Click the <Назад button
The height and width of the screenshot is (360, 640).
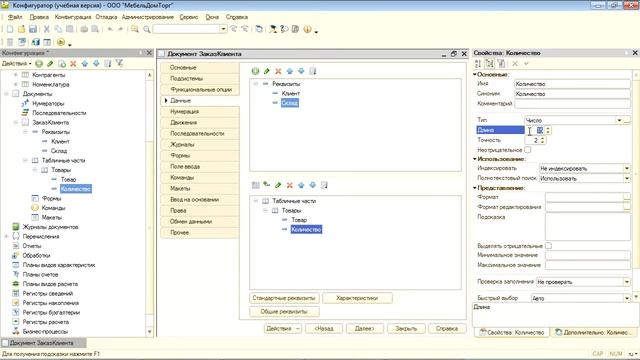pos(324,328)
